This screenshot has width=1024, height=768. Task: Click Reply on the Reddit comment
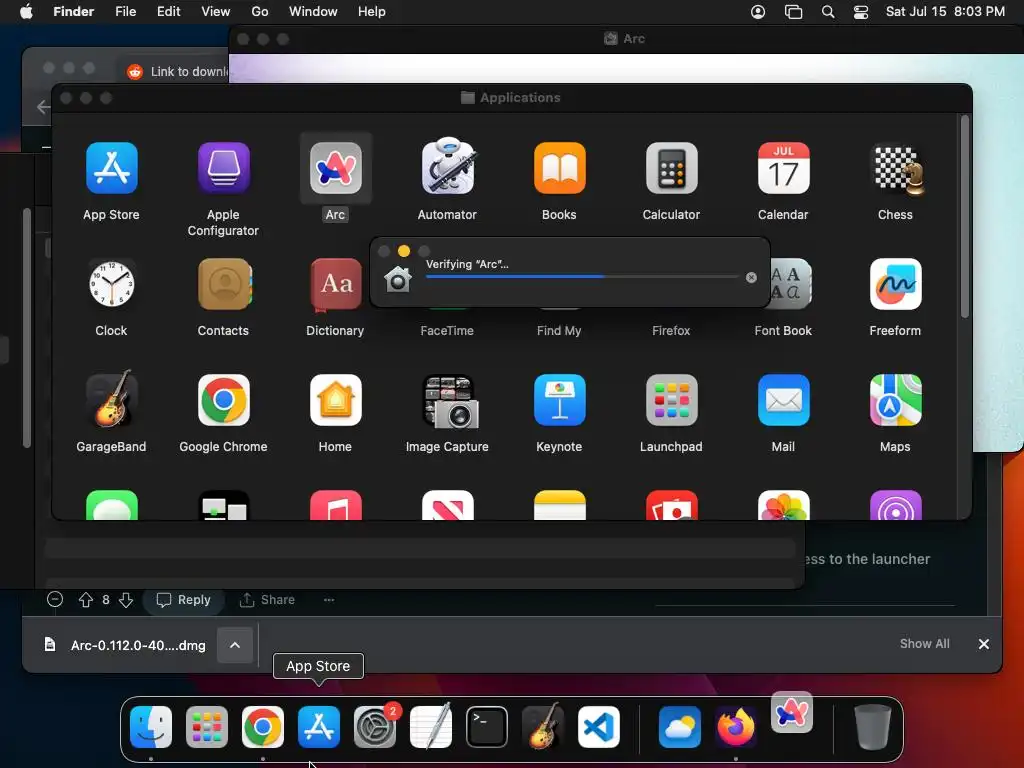tap(184, 600)
